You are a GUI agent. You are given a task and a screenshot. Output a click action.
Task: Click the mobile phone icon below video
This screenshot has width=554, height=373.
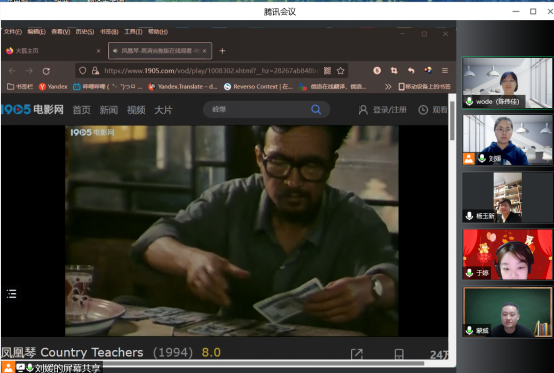[399, 354]
